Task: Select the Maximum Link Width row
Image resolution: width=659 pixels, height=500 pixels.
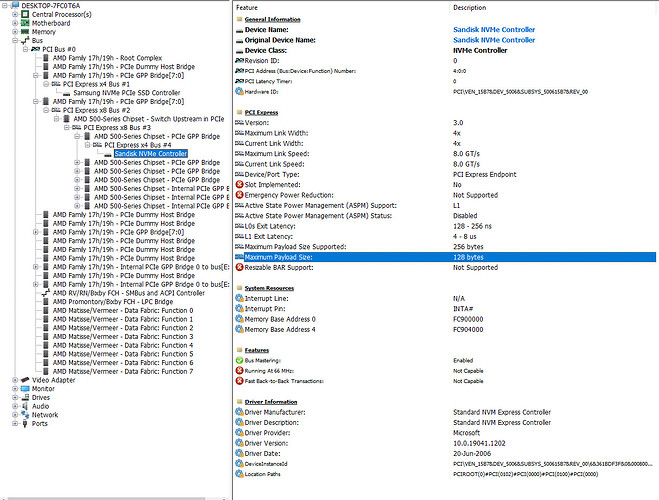Action: 445,133
